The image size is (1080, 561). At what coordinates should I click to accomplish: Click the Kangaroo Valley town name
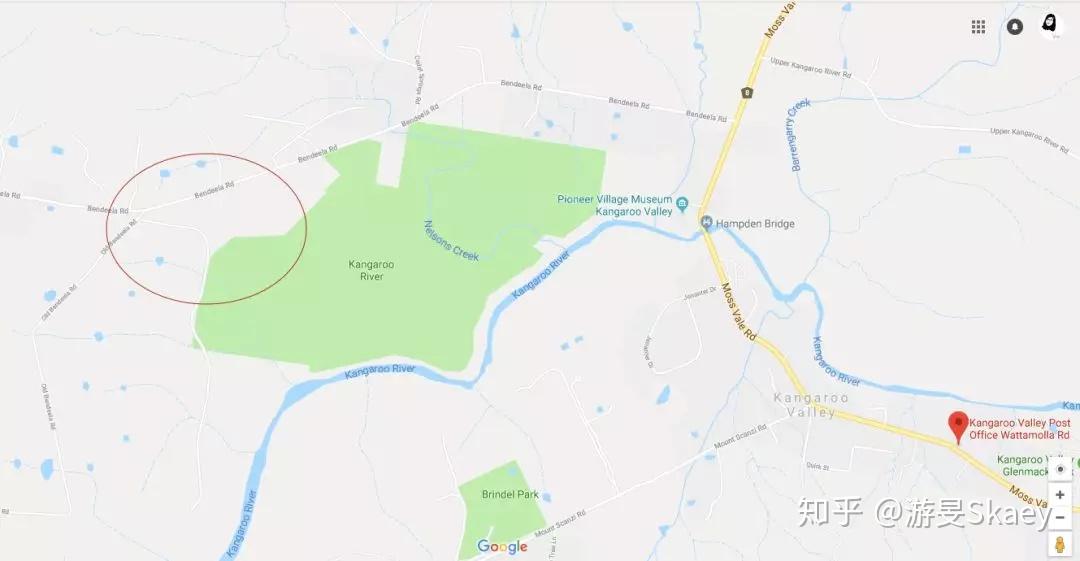[811, 405]
